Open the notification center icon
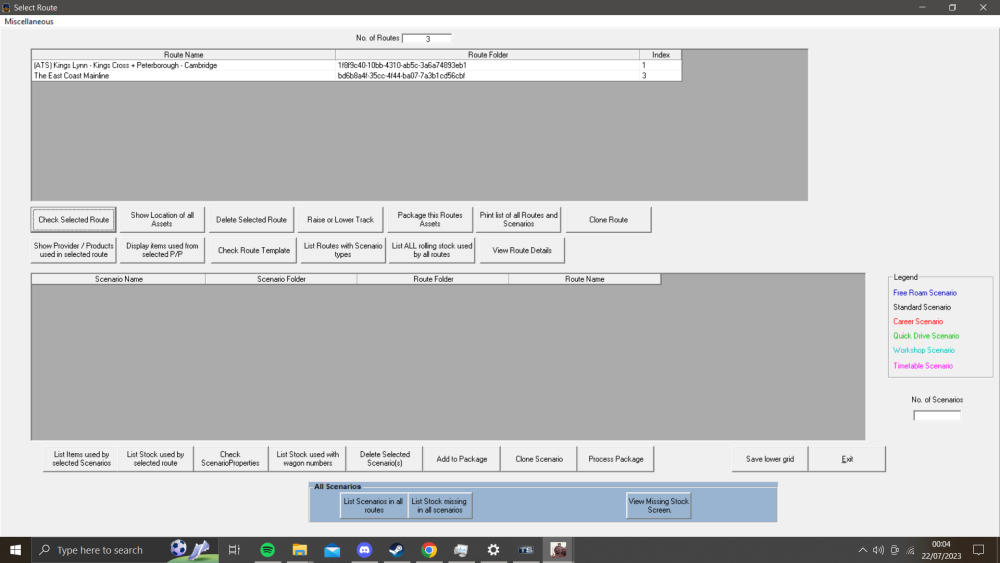Viewport: 1000px width, 563px height. click(x=978, y=550)
